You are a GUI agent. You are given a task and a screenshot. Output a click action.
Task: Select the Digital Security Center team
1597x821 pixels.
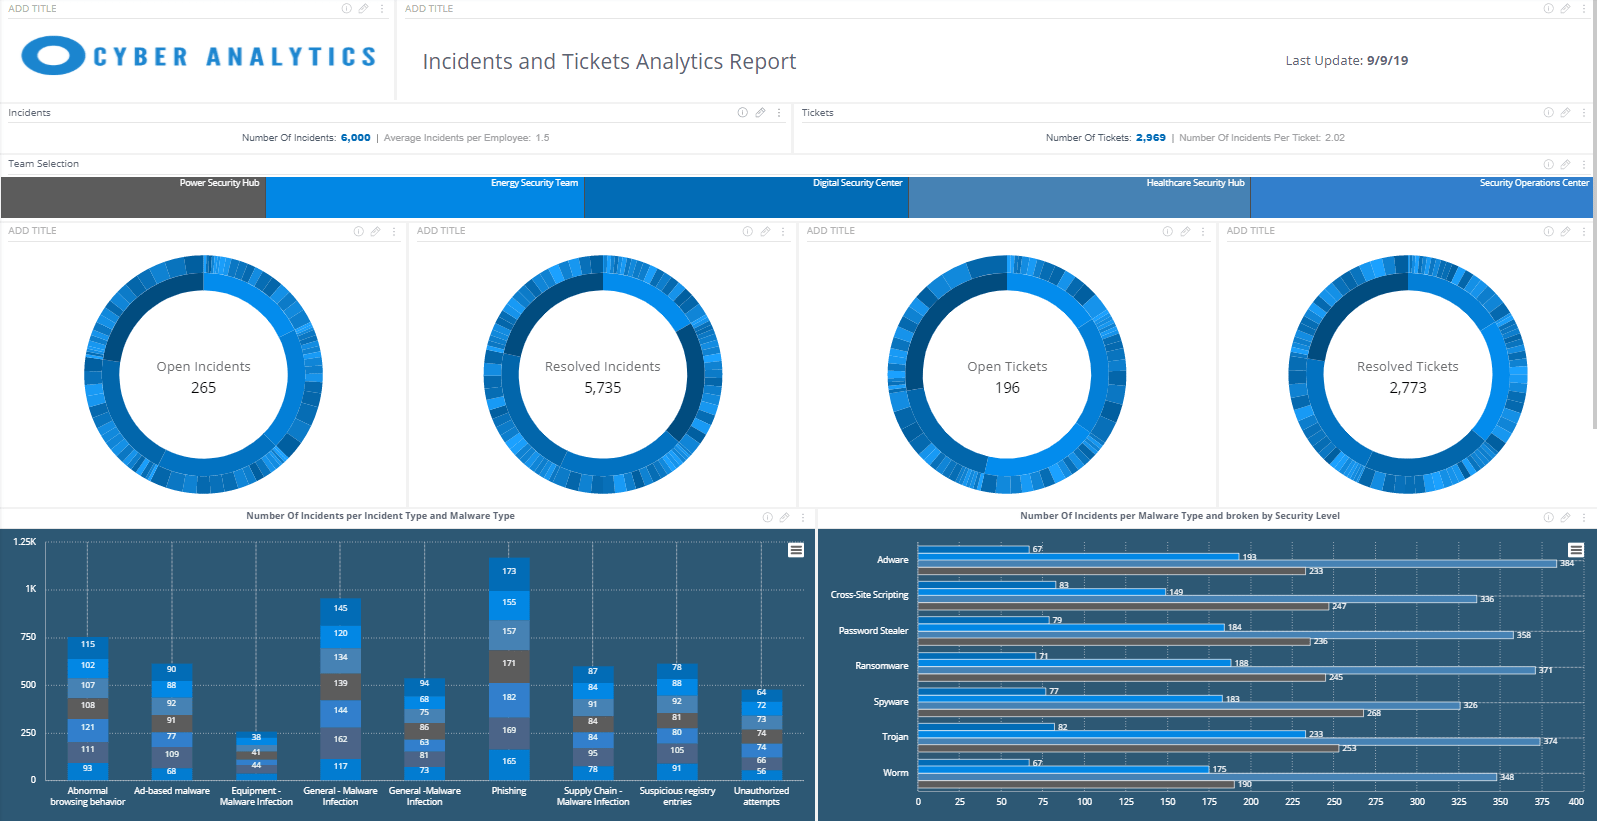[x=746, y=197]
